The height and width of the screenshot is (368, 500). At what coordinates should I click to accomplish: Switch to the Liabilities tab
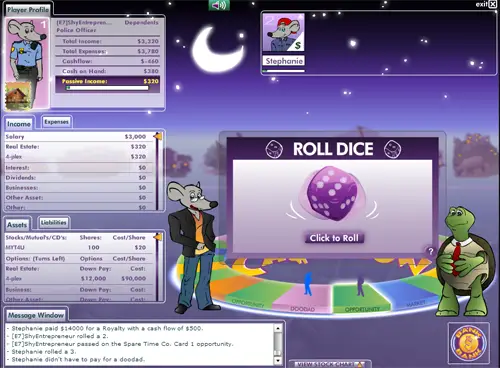click(x=54, y=223)
